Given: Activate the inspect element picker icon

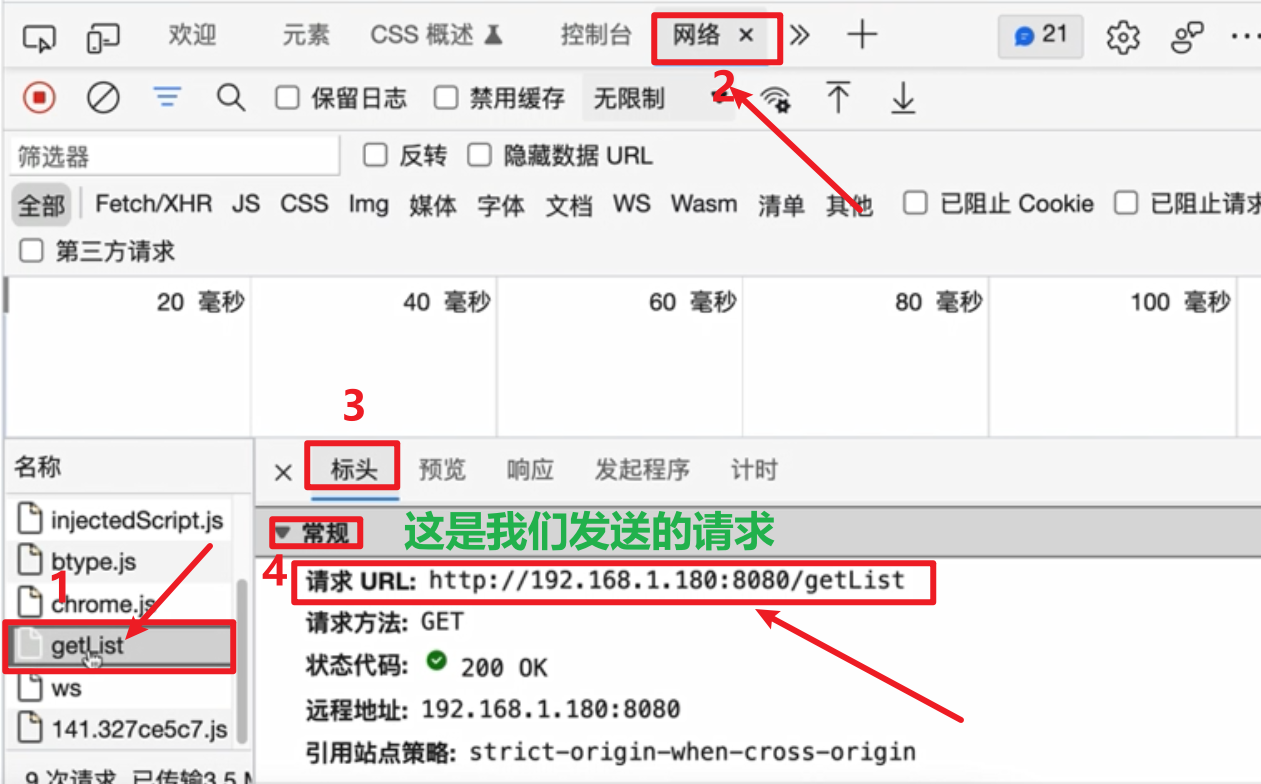Looking at the screenshot, I should point(40,38).
